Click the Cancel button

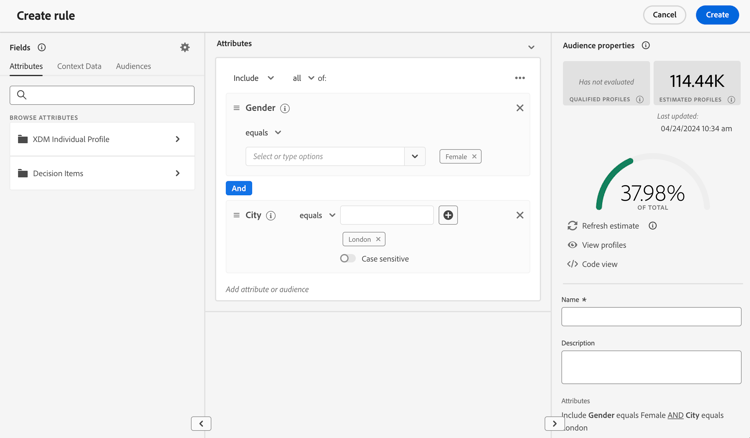pos(664,15)
